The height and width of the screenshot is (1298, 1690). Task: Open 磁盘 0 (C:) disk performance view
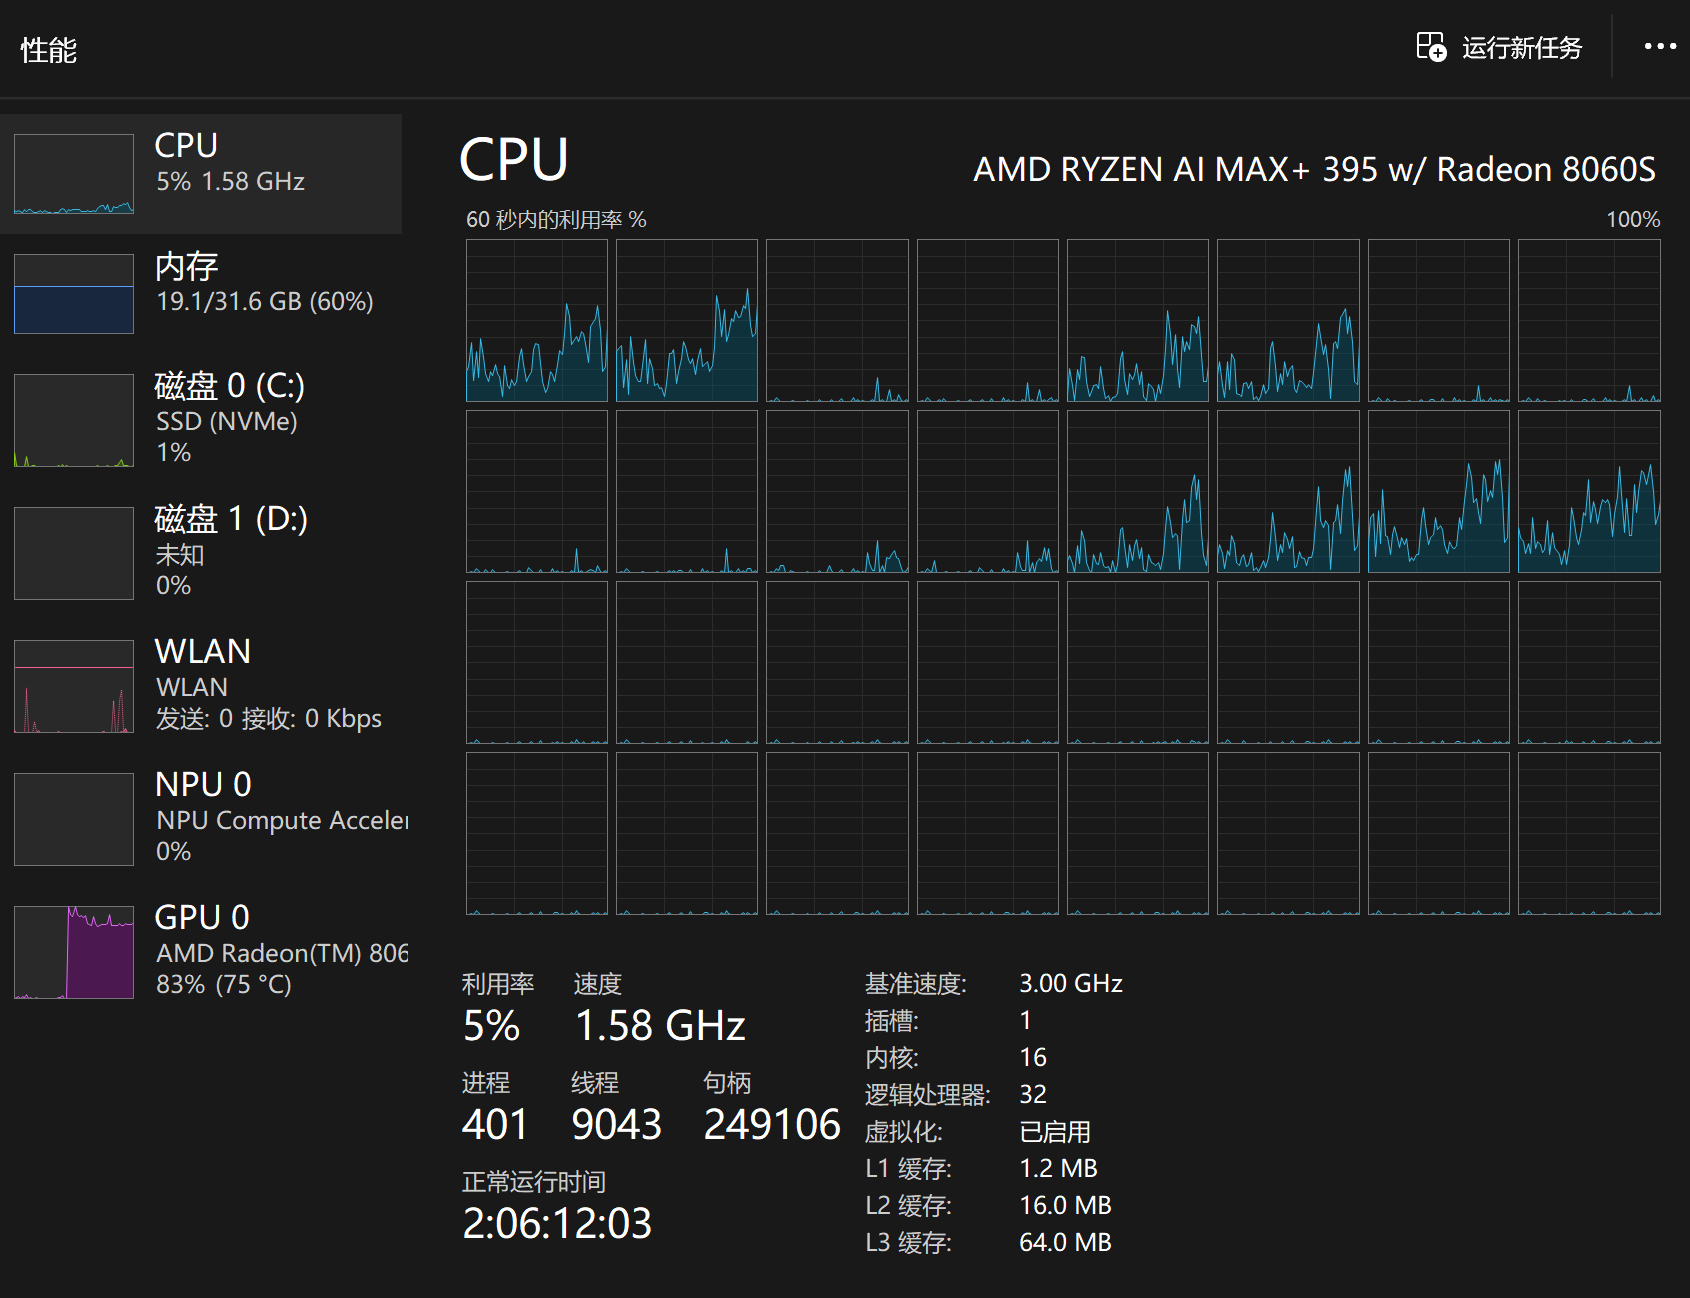tap(201, 420)
